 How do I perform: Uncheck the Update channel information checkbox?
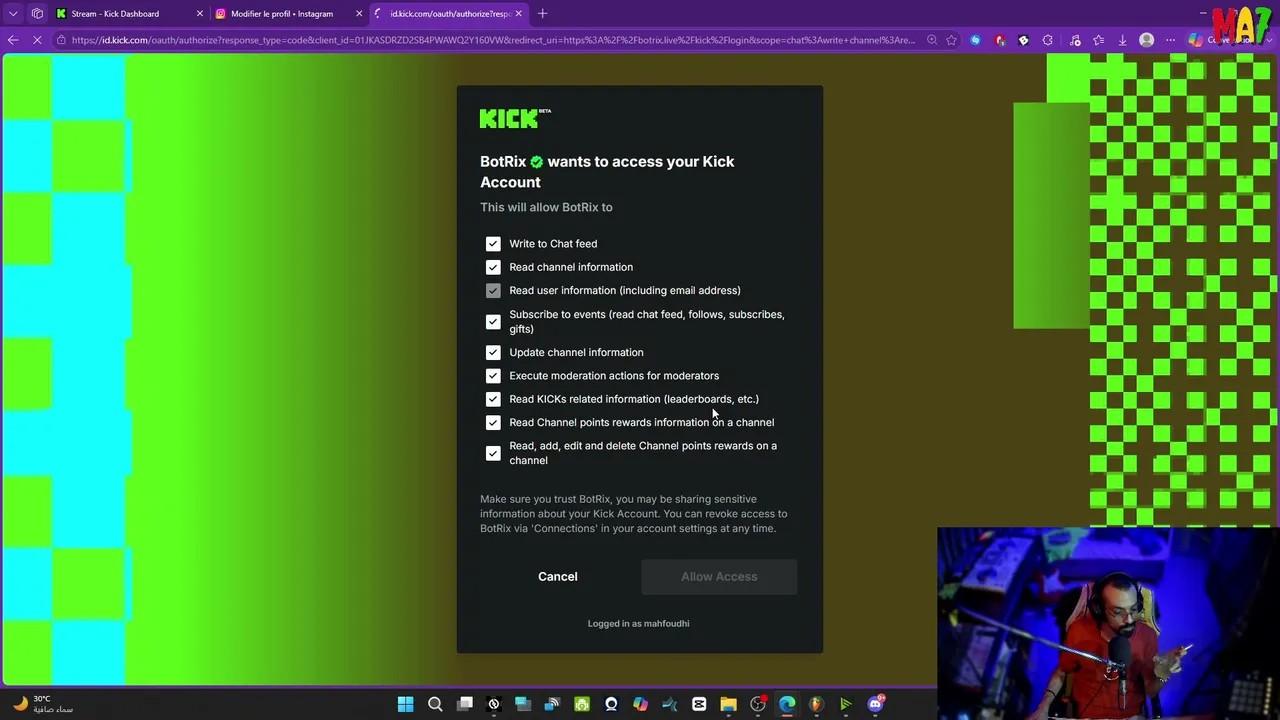point(493,352)
